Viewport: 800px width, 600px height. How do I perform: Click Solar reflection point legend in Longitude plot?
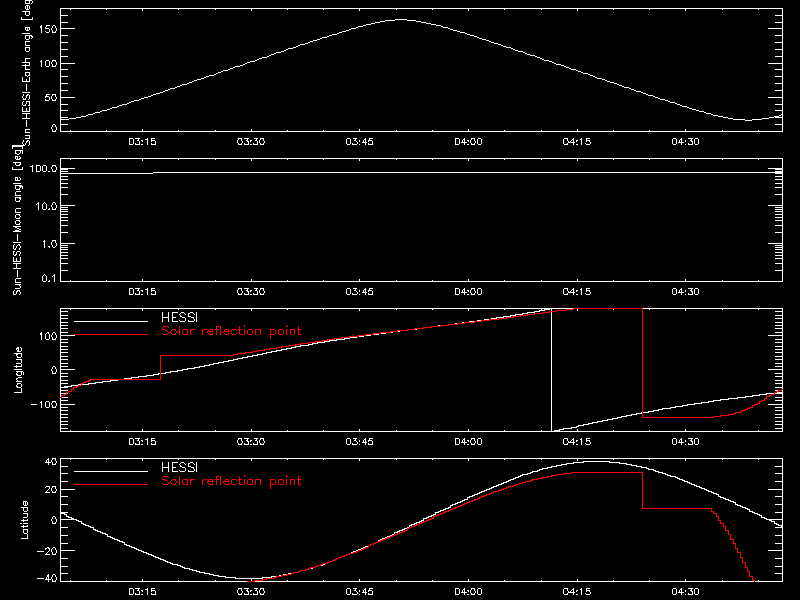pyautogui.click(x=231, y=331)
